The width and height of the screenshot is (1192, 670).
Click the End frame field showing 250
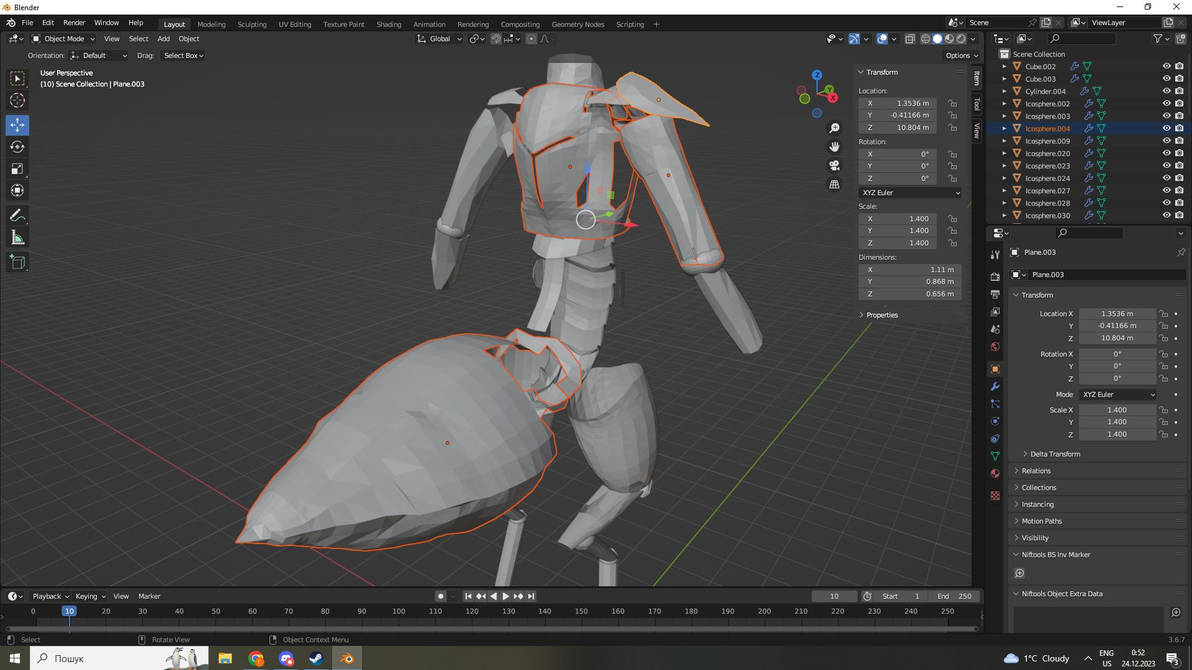[953, 596]
